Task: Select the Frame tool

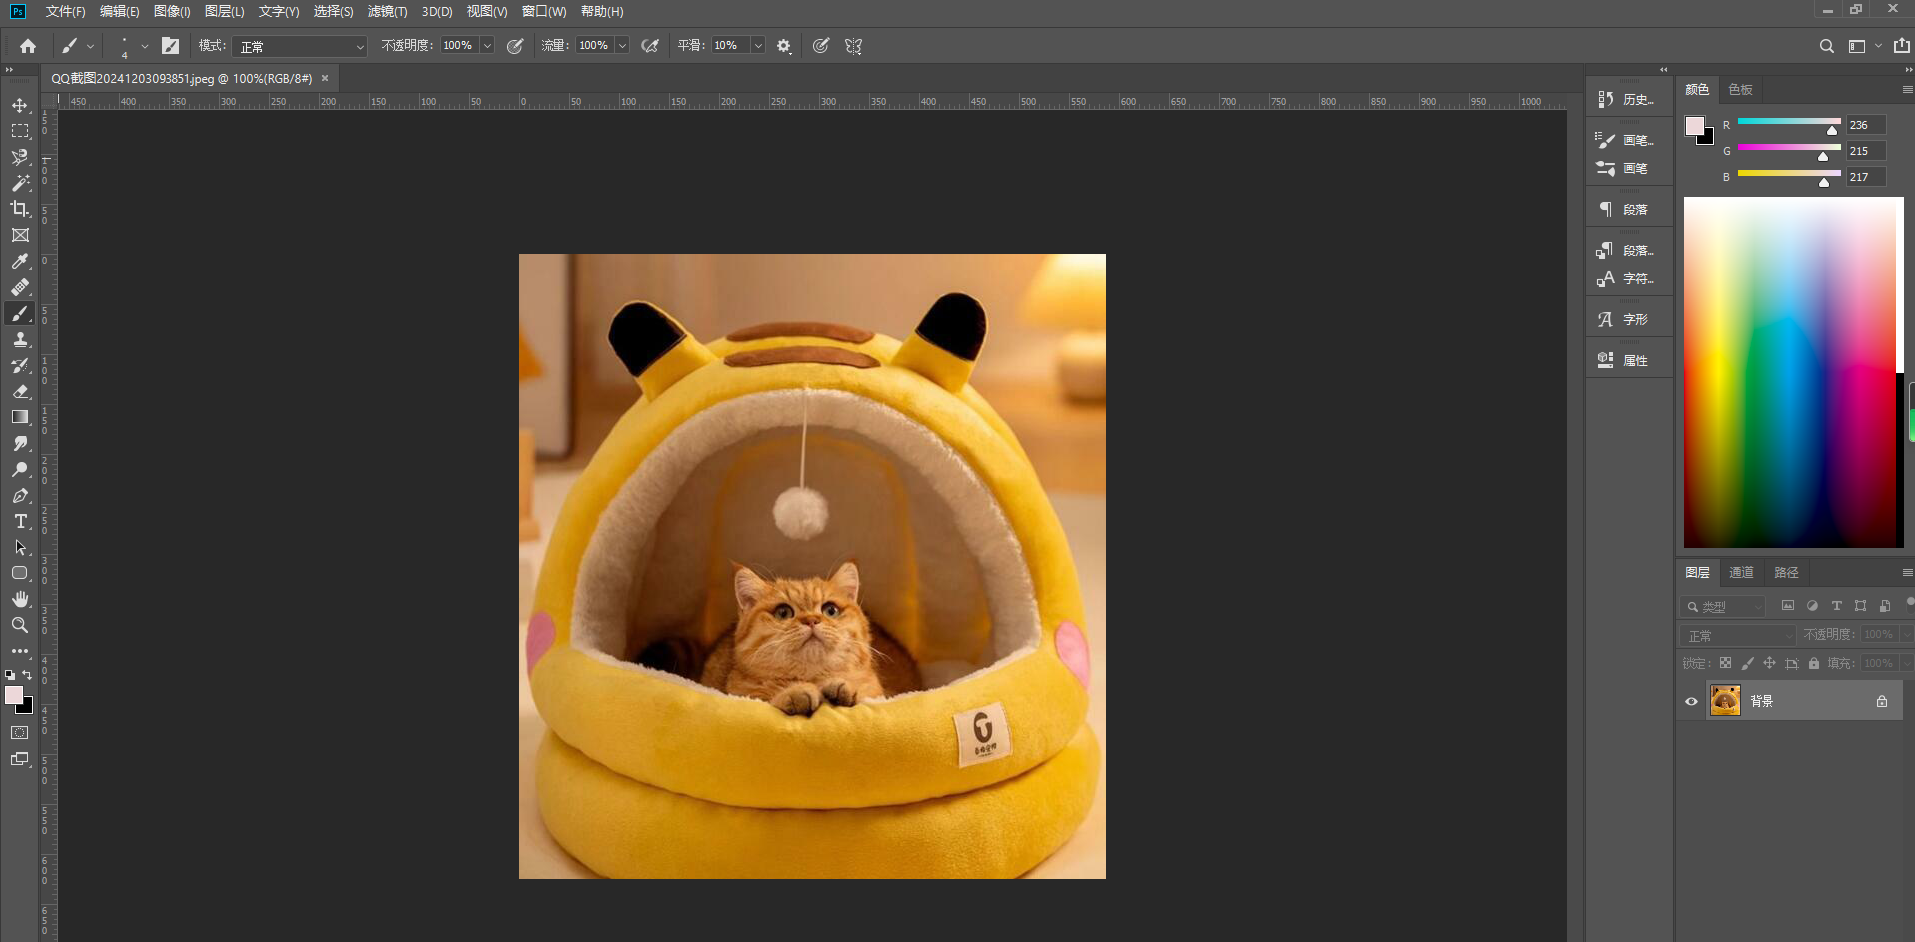Action: [20, 235]
